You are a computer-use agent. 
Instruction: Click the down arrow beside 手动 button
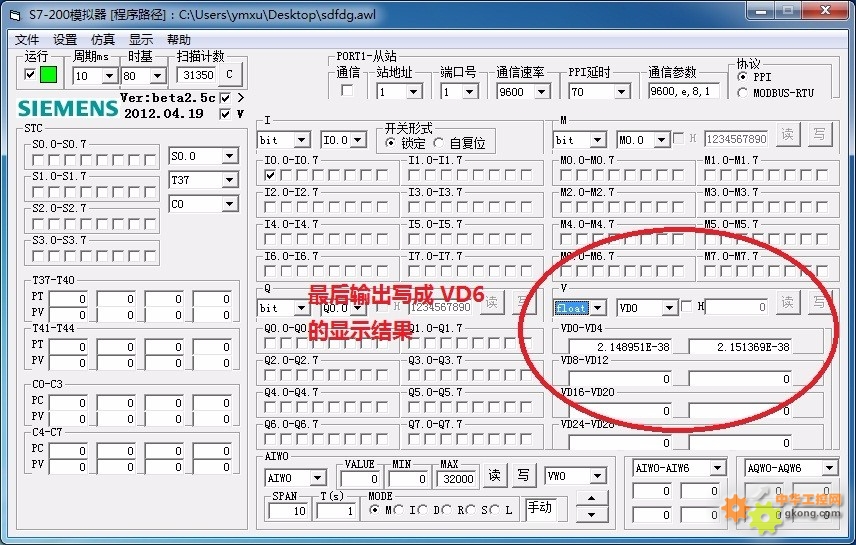click(x=591, y=514)
